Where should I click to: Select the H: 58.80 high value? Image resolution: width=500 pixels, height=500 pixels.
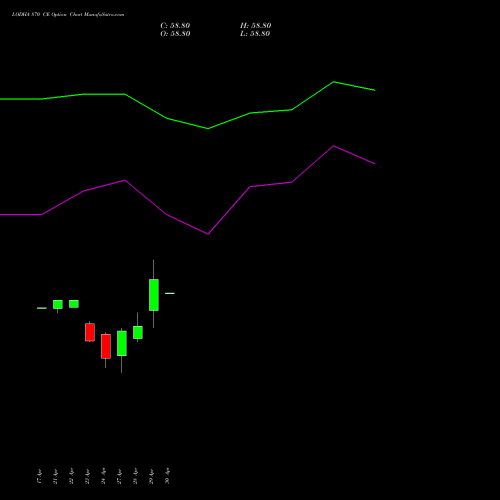coord(256,26)
